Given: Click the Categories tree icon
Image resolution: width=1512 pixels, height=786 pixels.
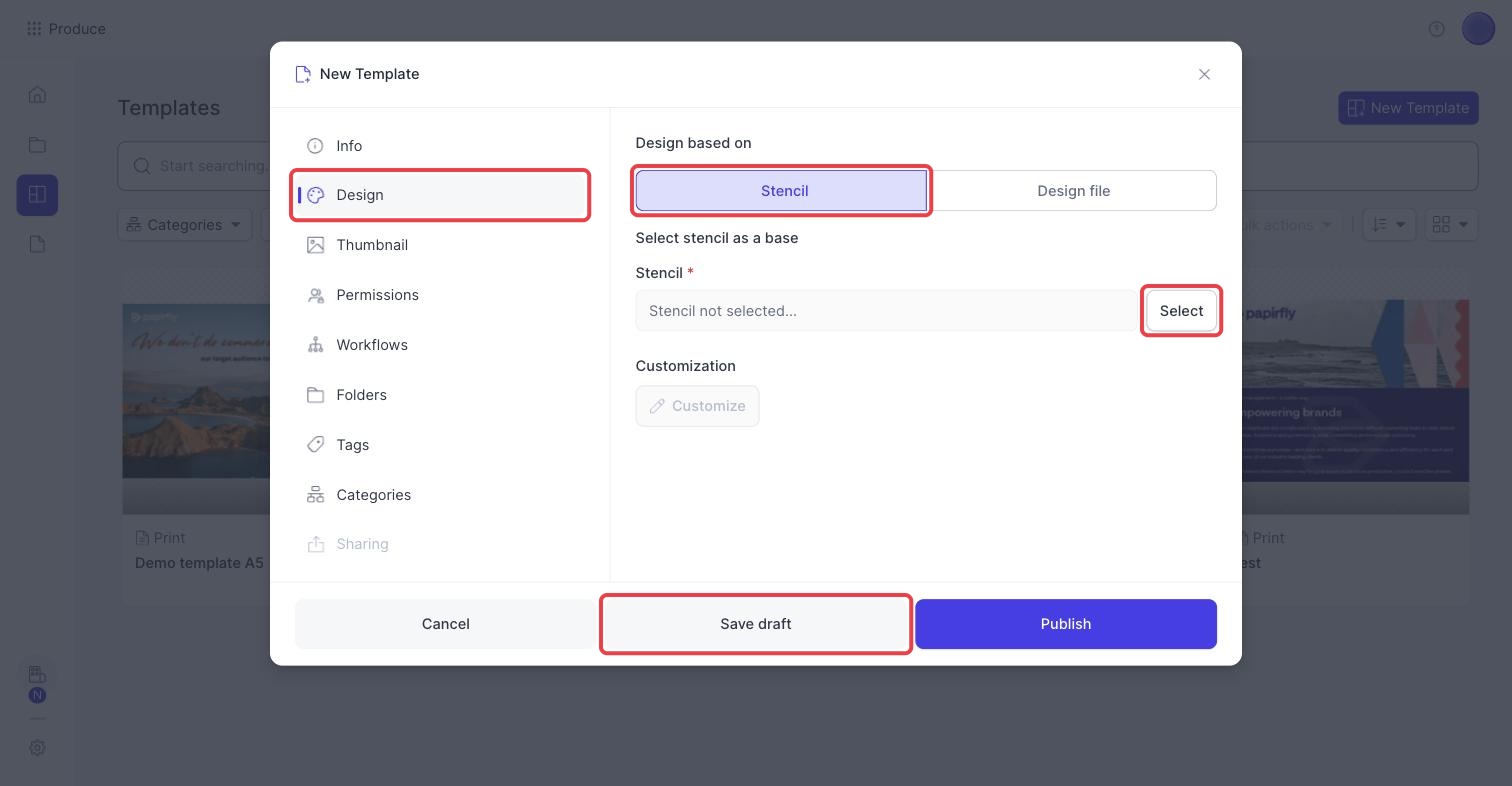Looking at the screenshot, I should coord(315,495).
